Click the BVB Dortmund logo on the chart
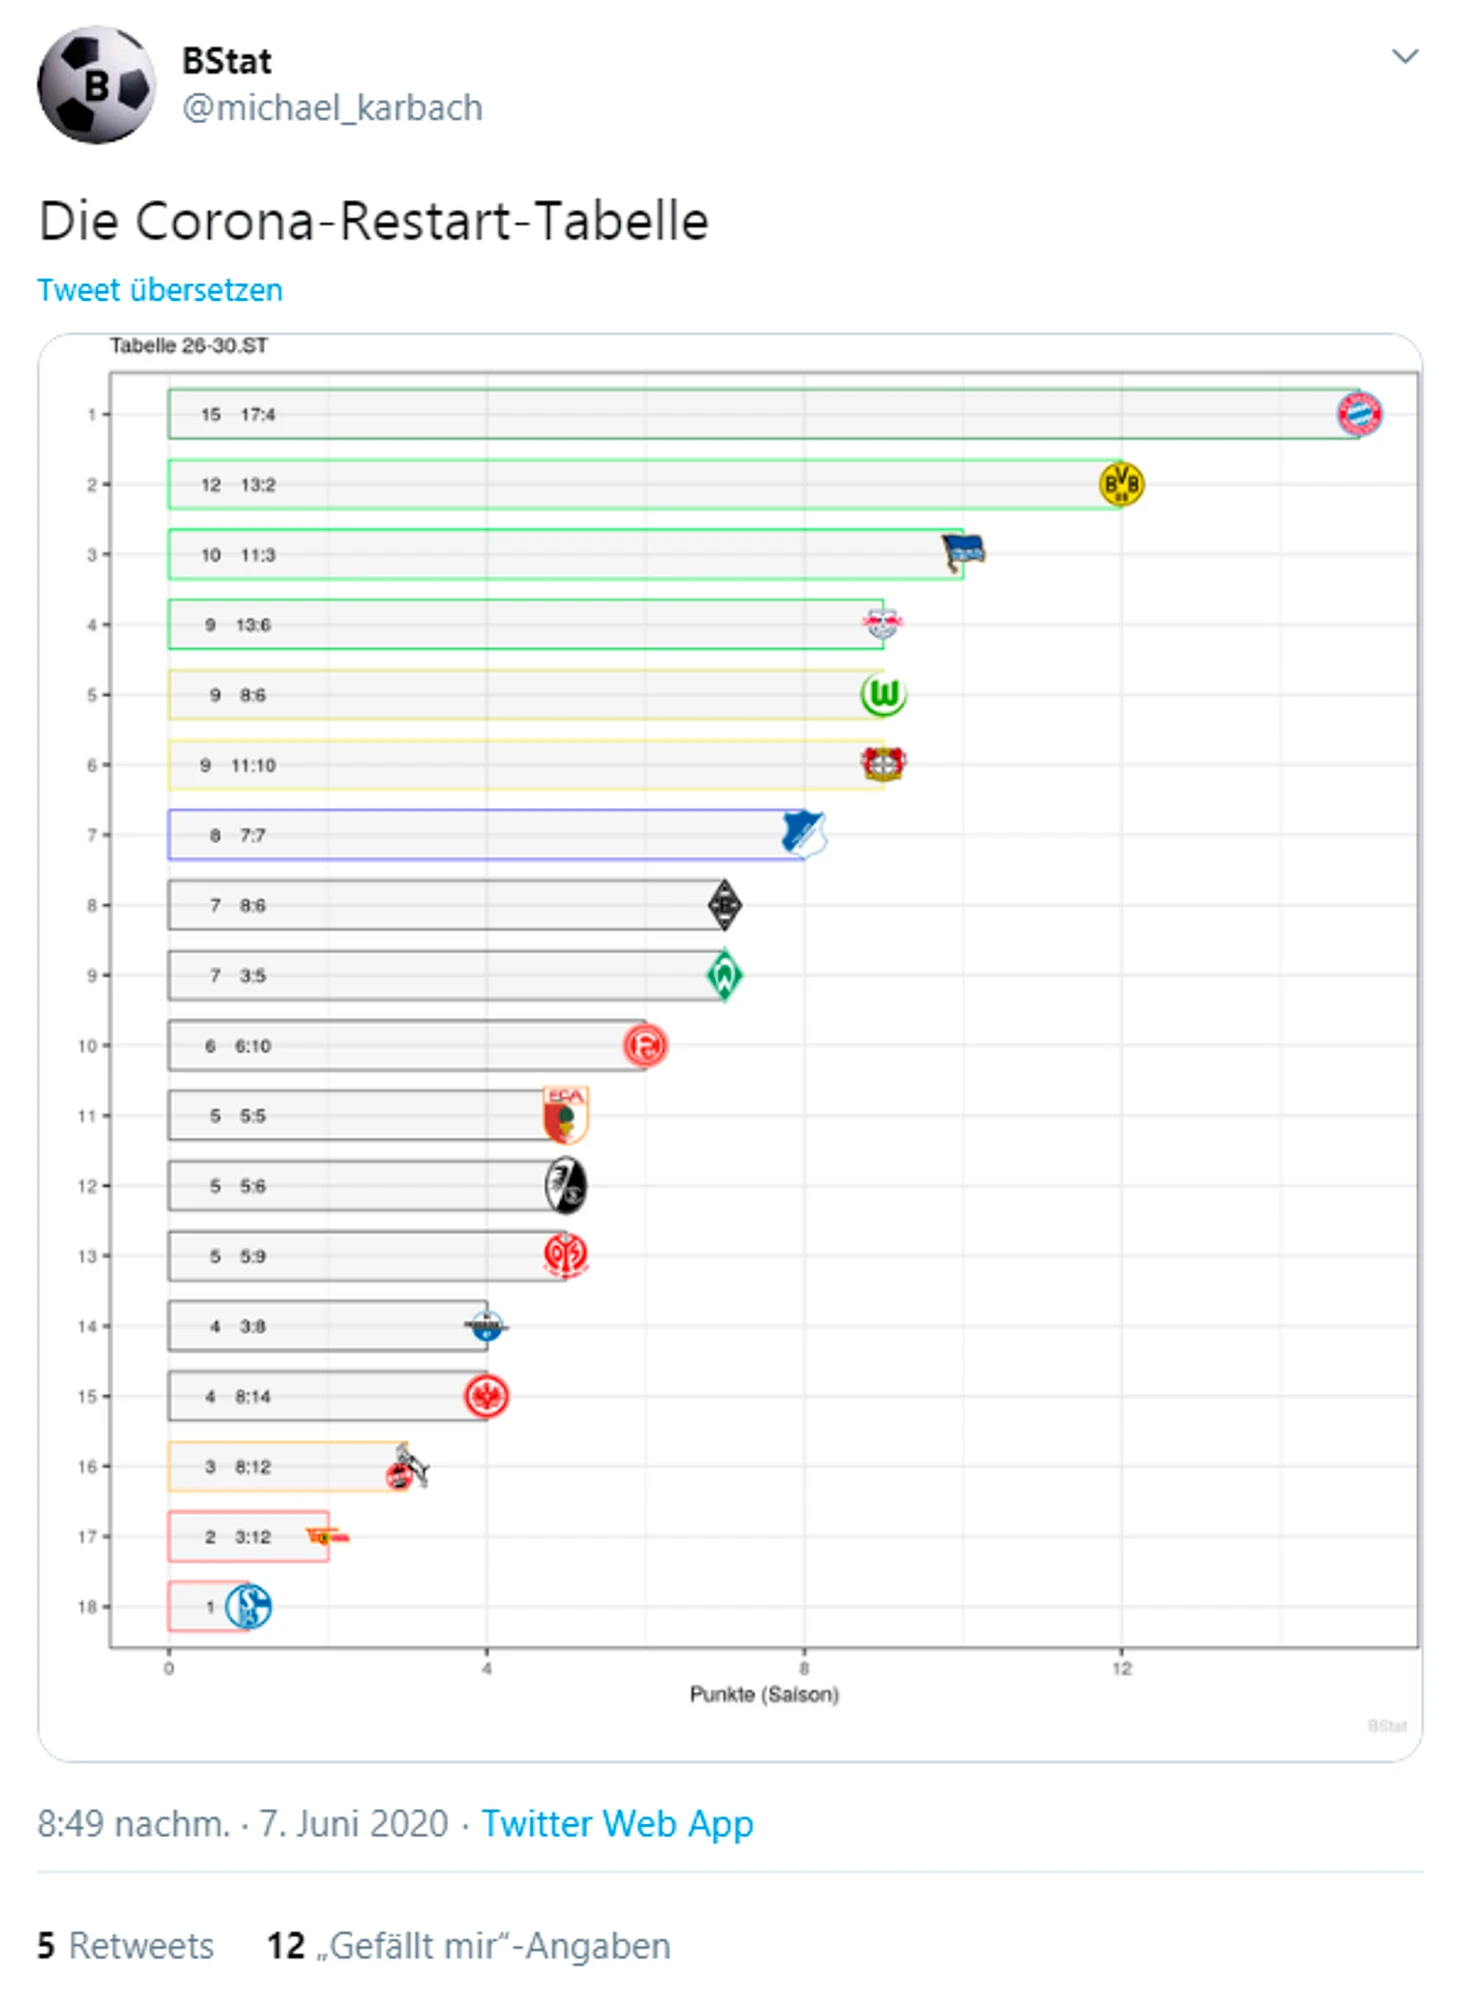 (x=1121, y=484)
